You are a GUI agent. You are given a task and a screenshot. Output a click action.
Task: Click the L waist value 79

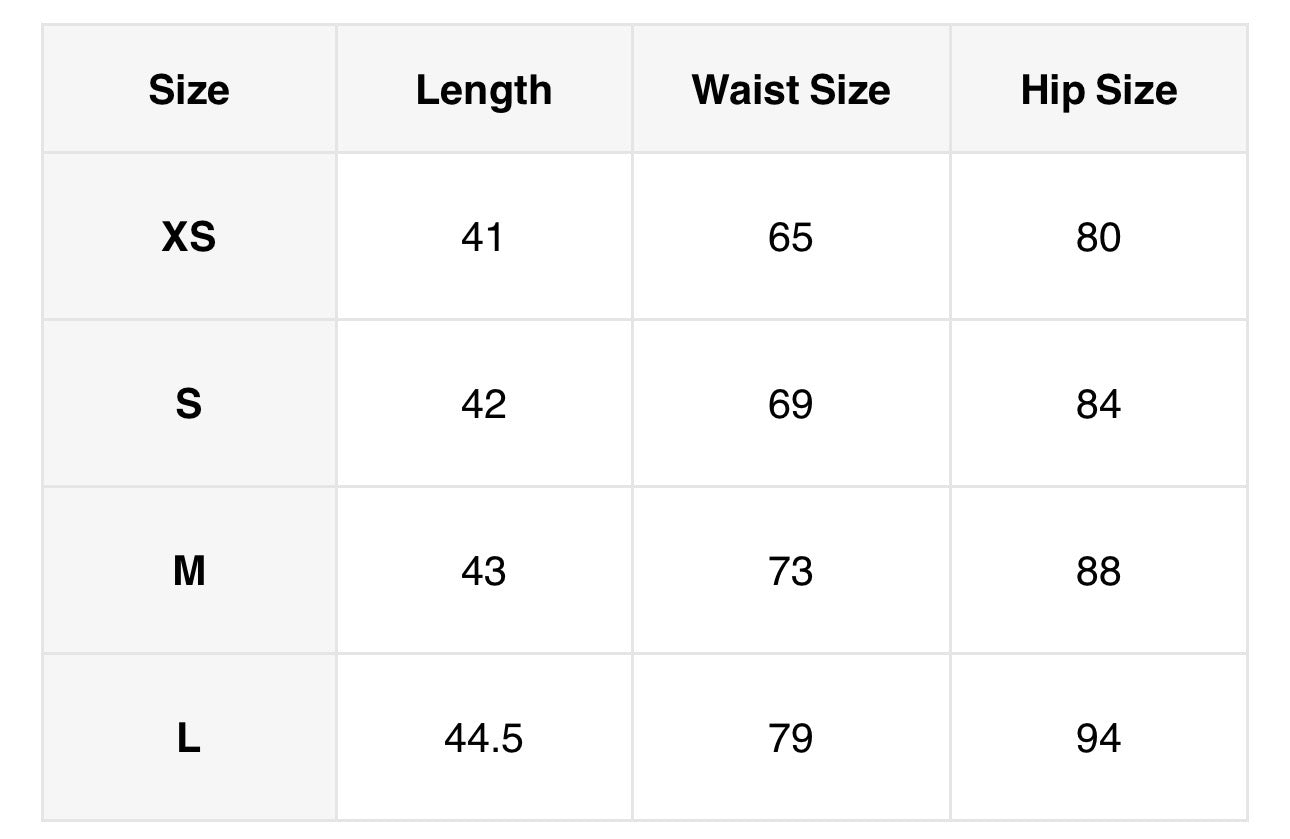[791, 739]
